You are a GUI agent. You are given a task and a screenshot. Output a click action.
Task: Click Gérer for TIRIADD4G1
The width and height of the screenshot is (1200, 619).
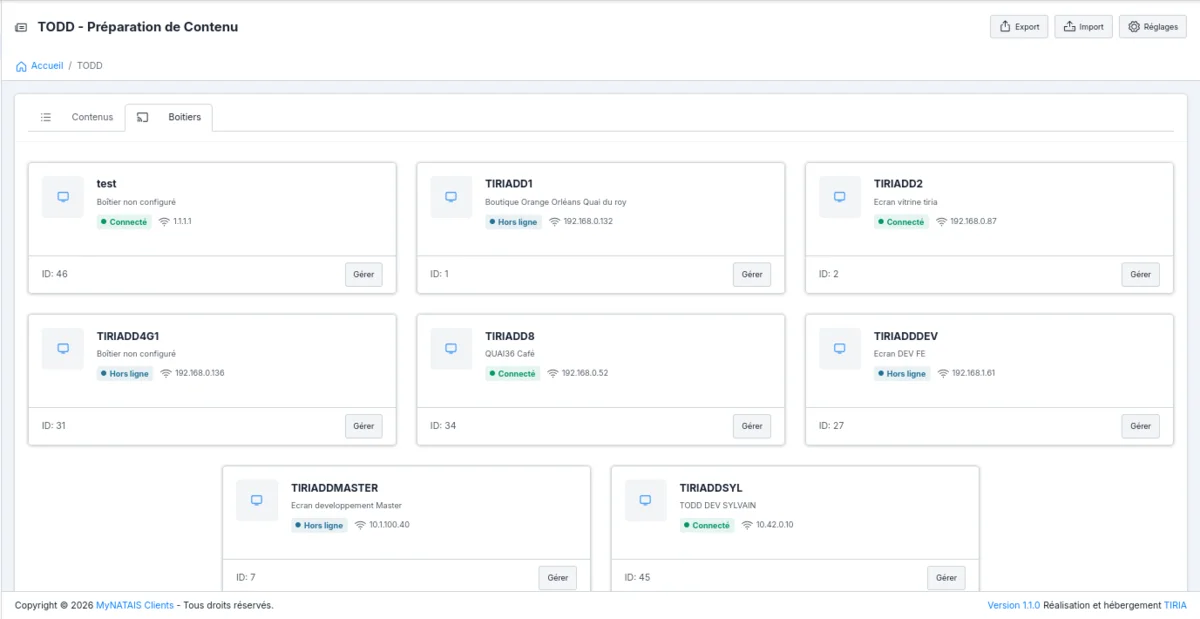(x=364, y=426)
